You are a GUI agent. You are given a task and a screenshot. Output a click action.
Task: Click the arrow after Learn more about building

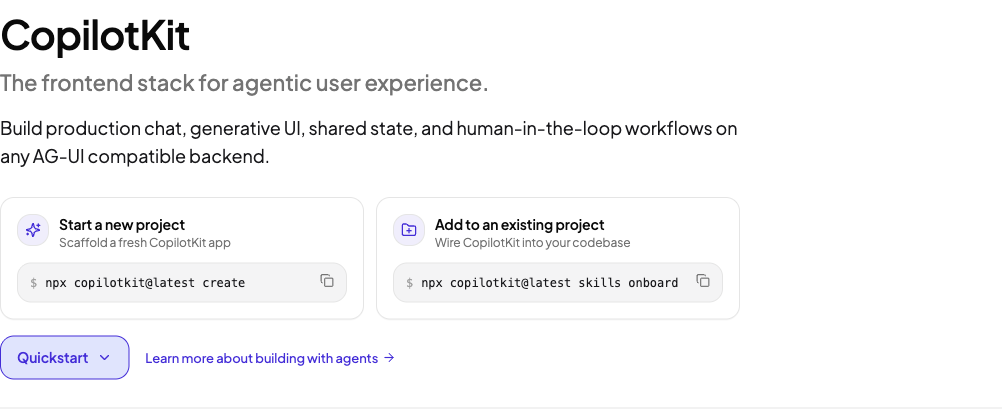[389, 358]
